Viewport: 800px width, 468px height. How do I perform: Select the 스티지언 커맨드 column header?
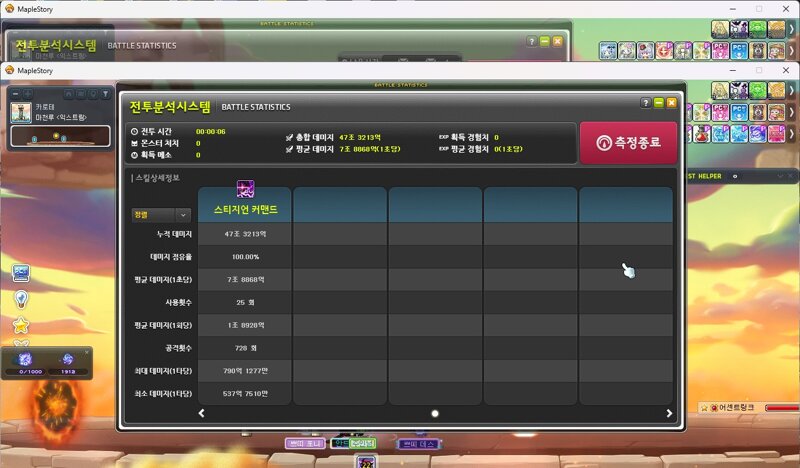pos(245,205)
